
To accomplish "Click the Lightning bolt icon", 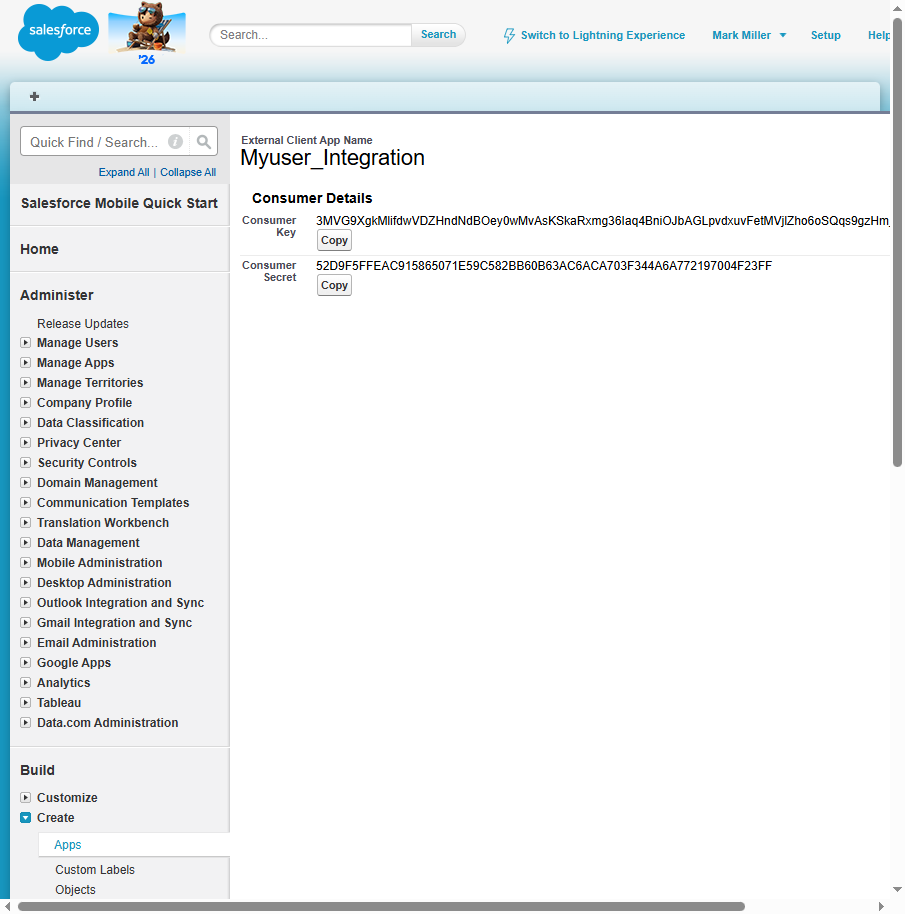I will [x=509, y=36].
